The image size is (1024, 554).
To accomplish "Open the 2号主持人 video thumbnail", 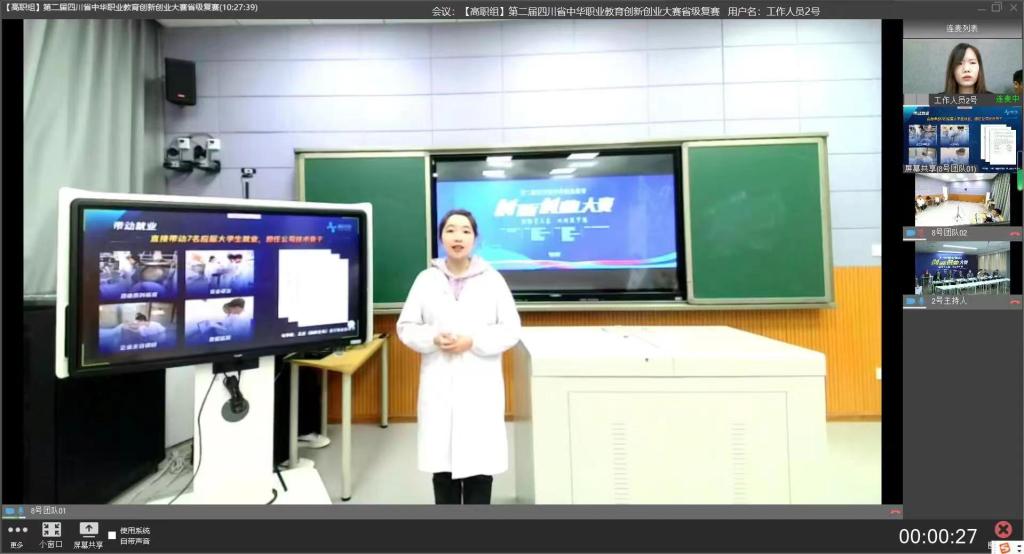I will 961,268.
